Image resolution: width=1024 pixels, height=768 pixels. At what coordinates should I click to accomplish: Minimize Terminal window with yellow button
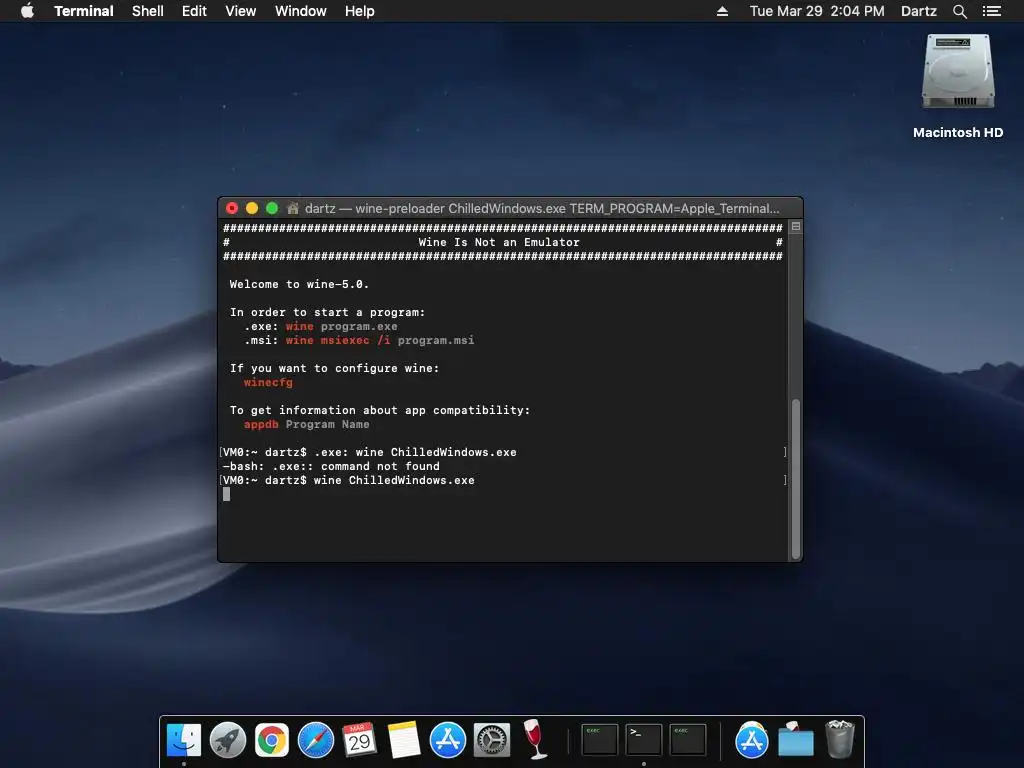(x=252, y=208)
